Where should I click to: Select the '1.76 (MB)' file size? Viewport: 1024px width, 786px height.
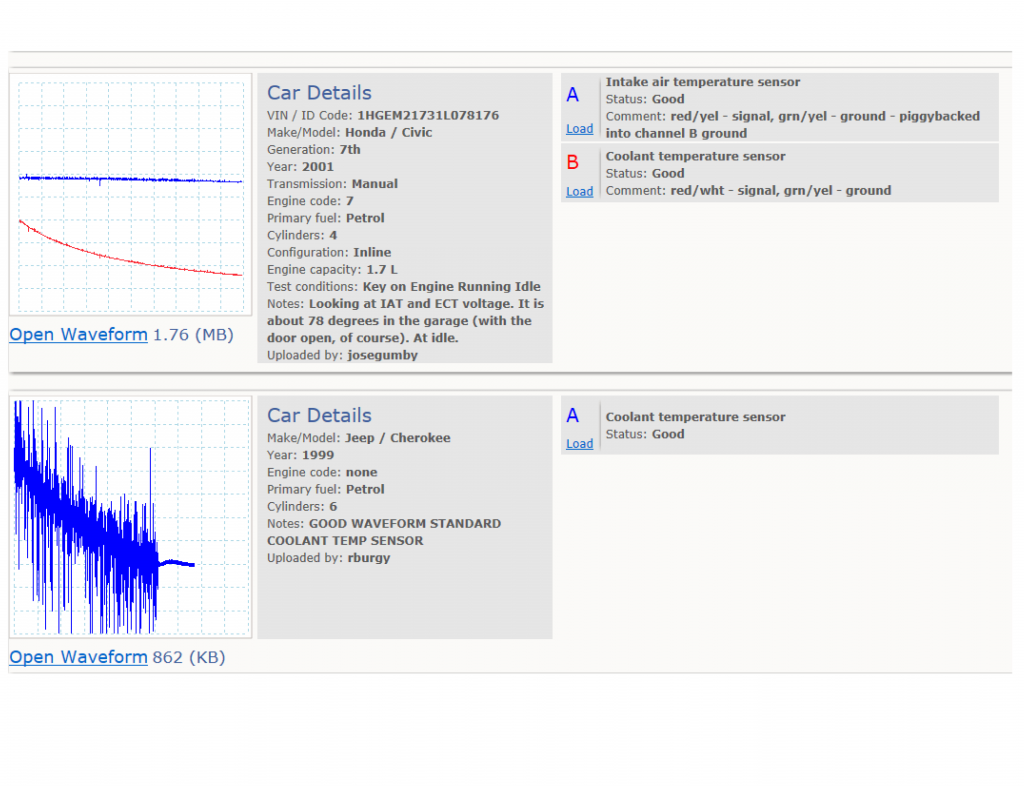coord(193,335)
